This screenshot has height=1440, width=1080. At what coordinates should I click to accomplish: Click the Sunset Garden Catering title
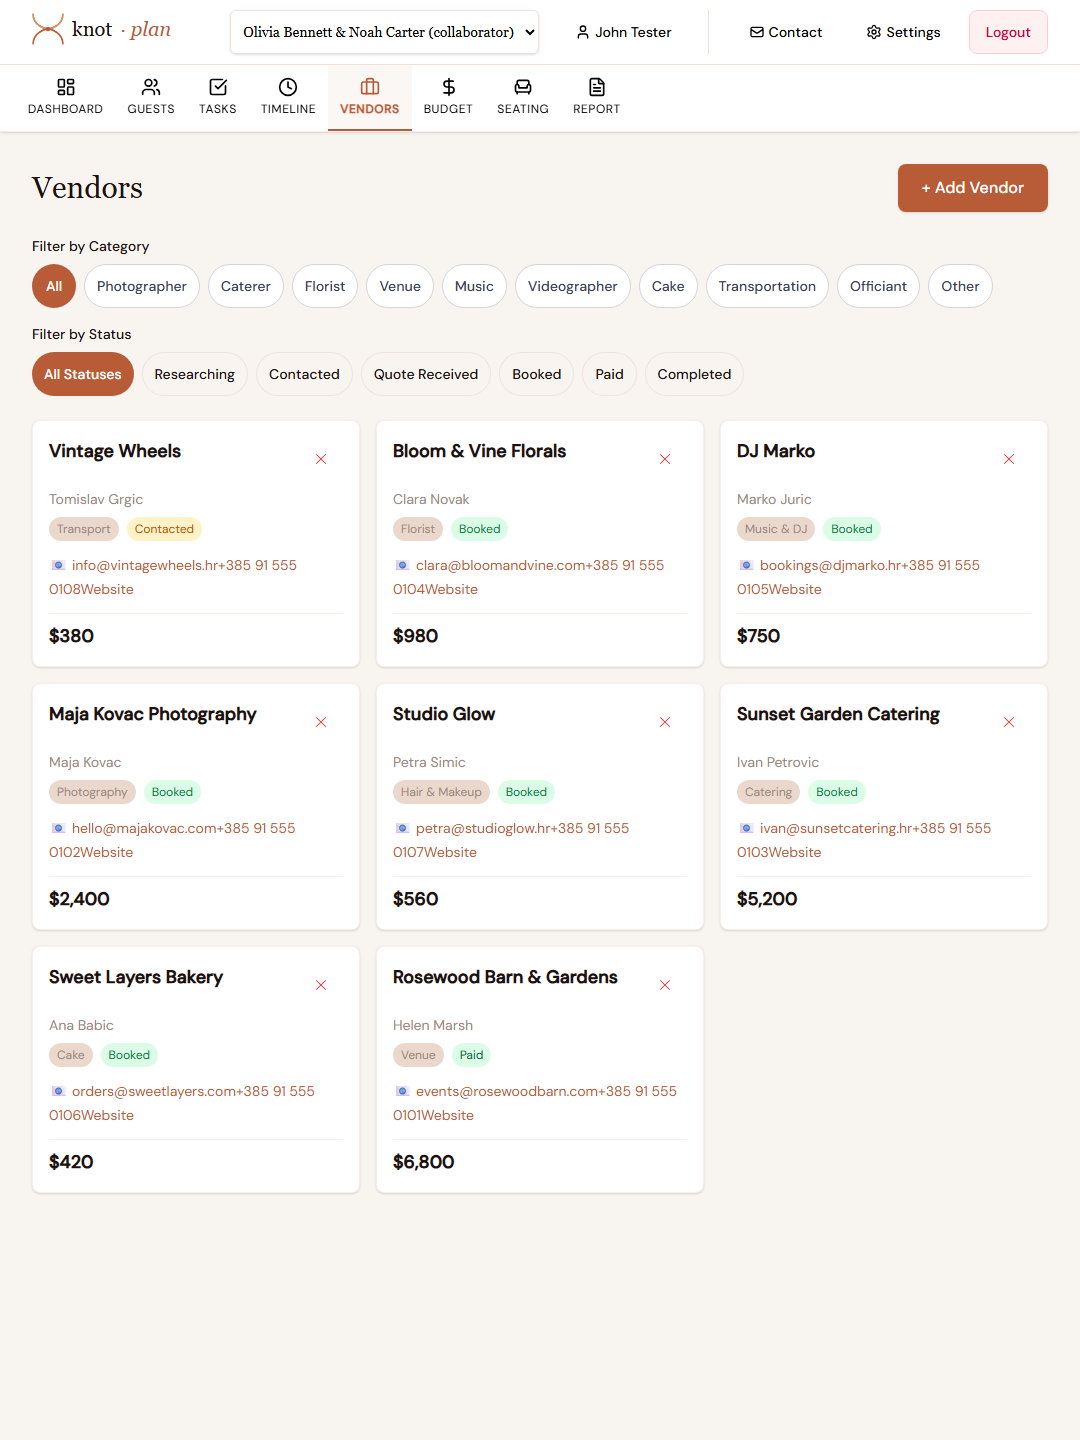(838, 714)
